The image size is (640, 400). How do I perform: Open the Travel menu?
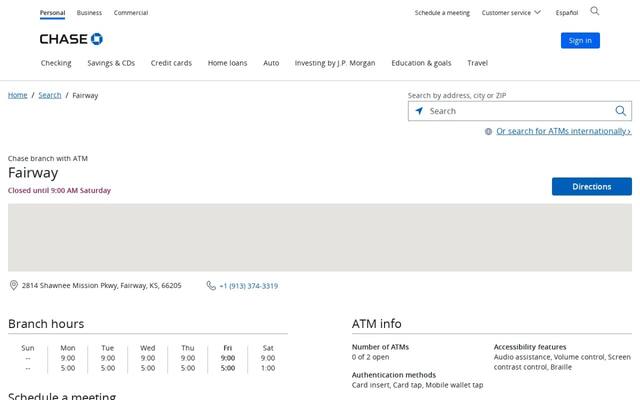point(478,63)
